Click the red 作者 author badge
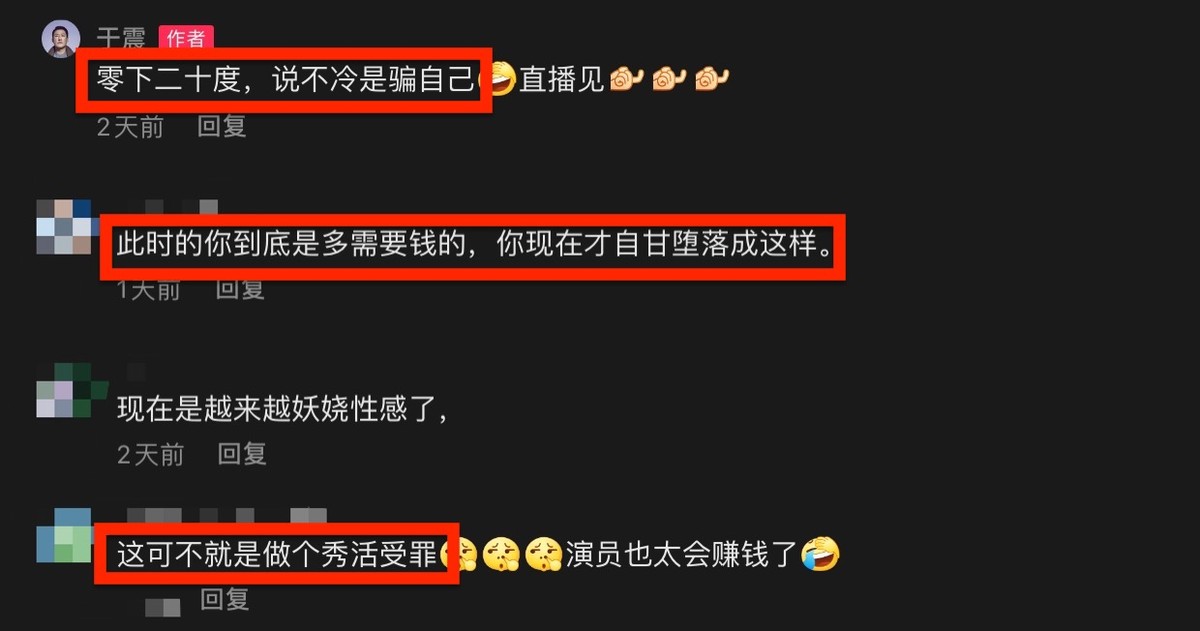Screen dimensions: 1200x631 [185, 38]
